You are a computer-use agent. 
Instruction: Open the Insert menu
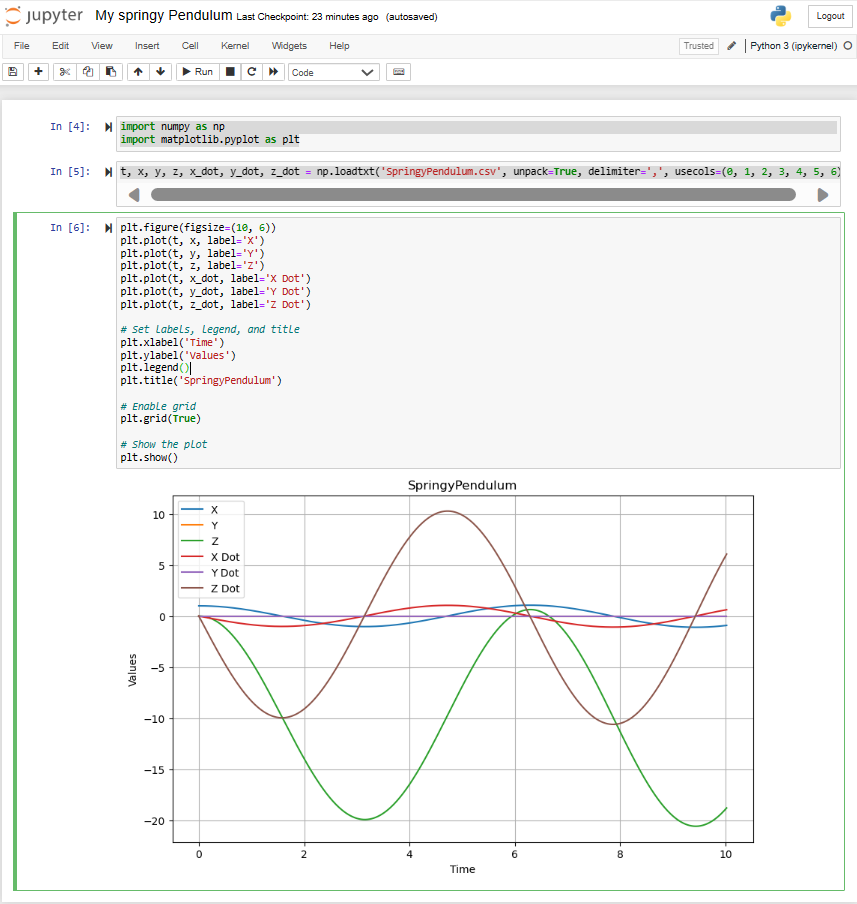147,46
